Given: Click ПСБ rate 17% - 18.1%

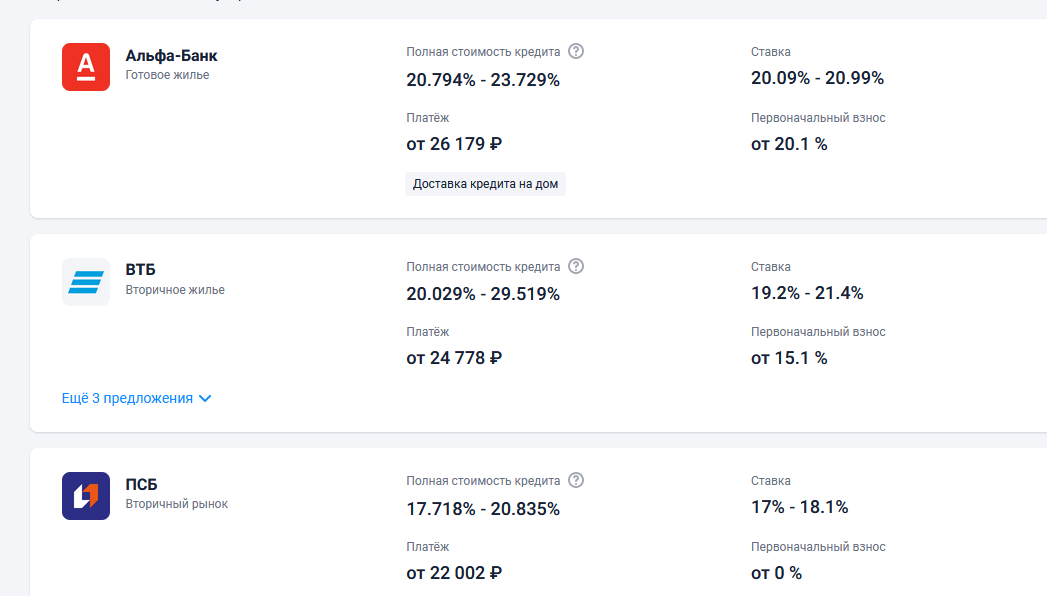Looking at the screenshot, I should (x=799, y=507).
